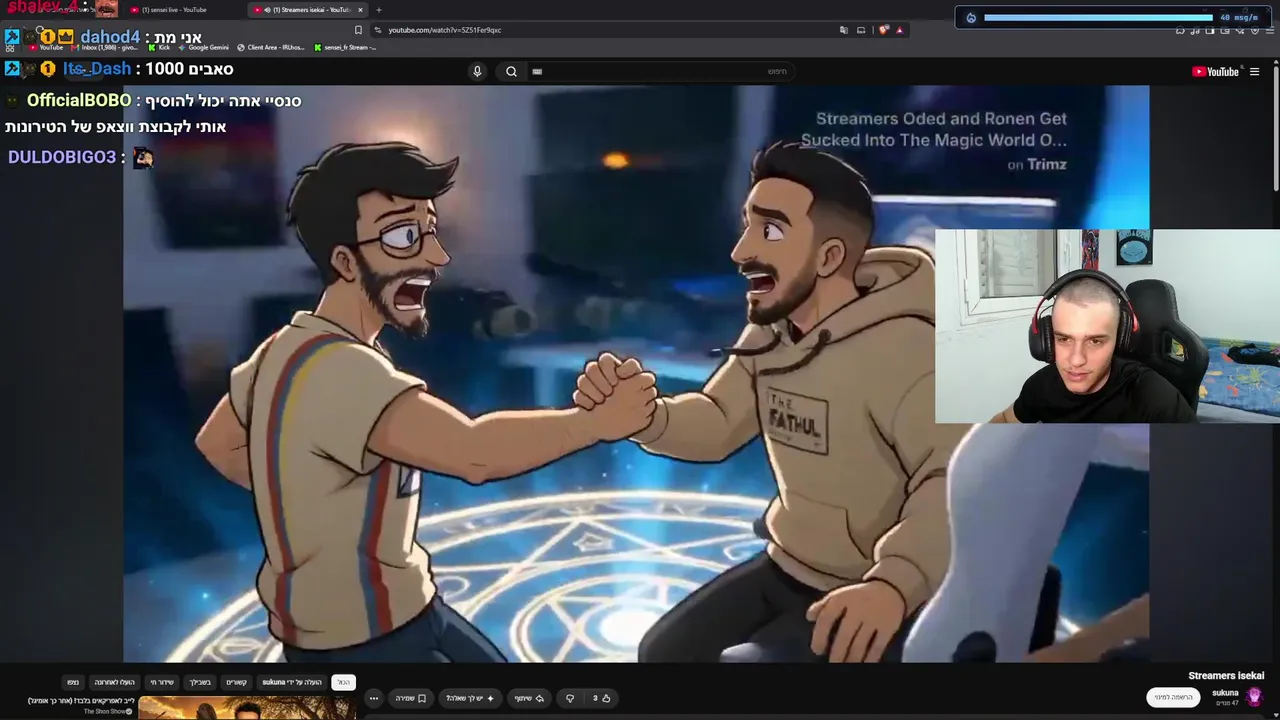1280x720 pixels.
Task: Open the Google Gemini bookmark
Action: coord(203,47)
